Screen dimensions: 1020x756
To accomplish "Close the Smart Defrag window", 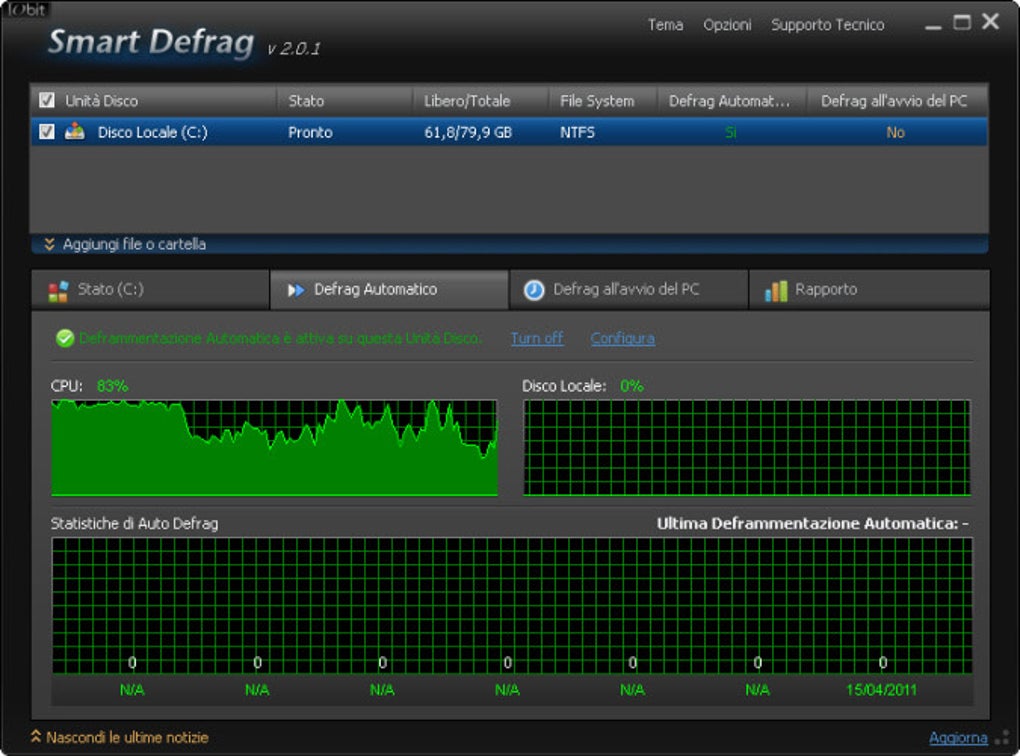I will pos(990,21).
